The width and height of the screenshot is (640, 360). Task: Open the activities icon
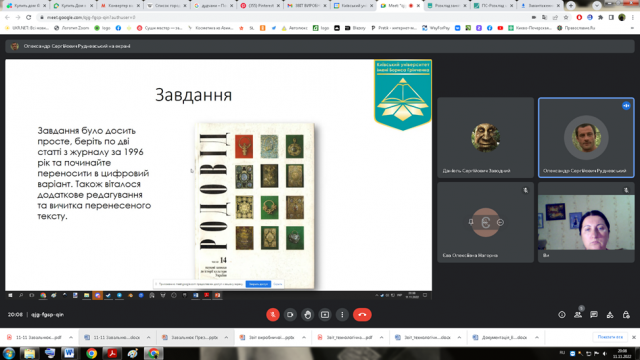click(x=610, y=315)
